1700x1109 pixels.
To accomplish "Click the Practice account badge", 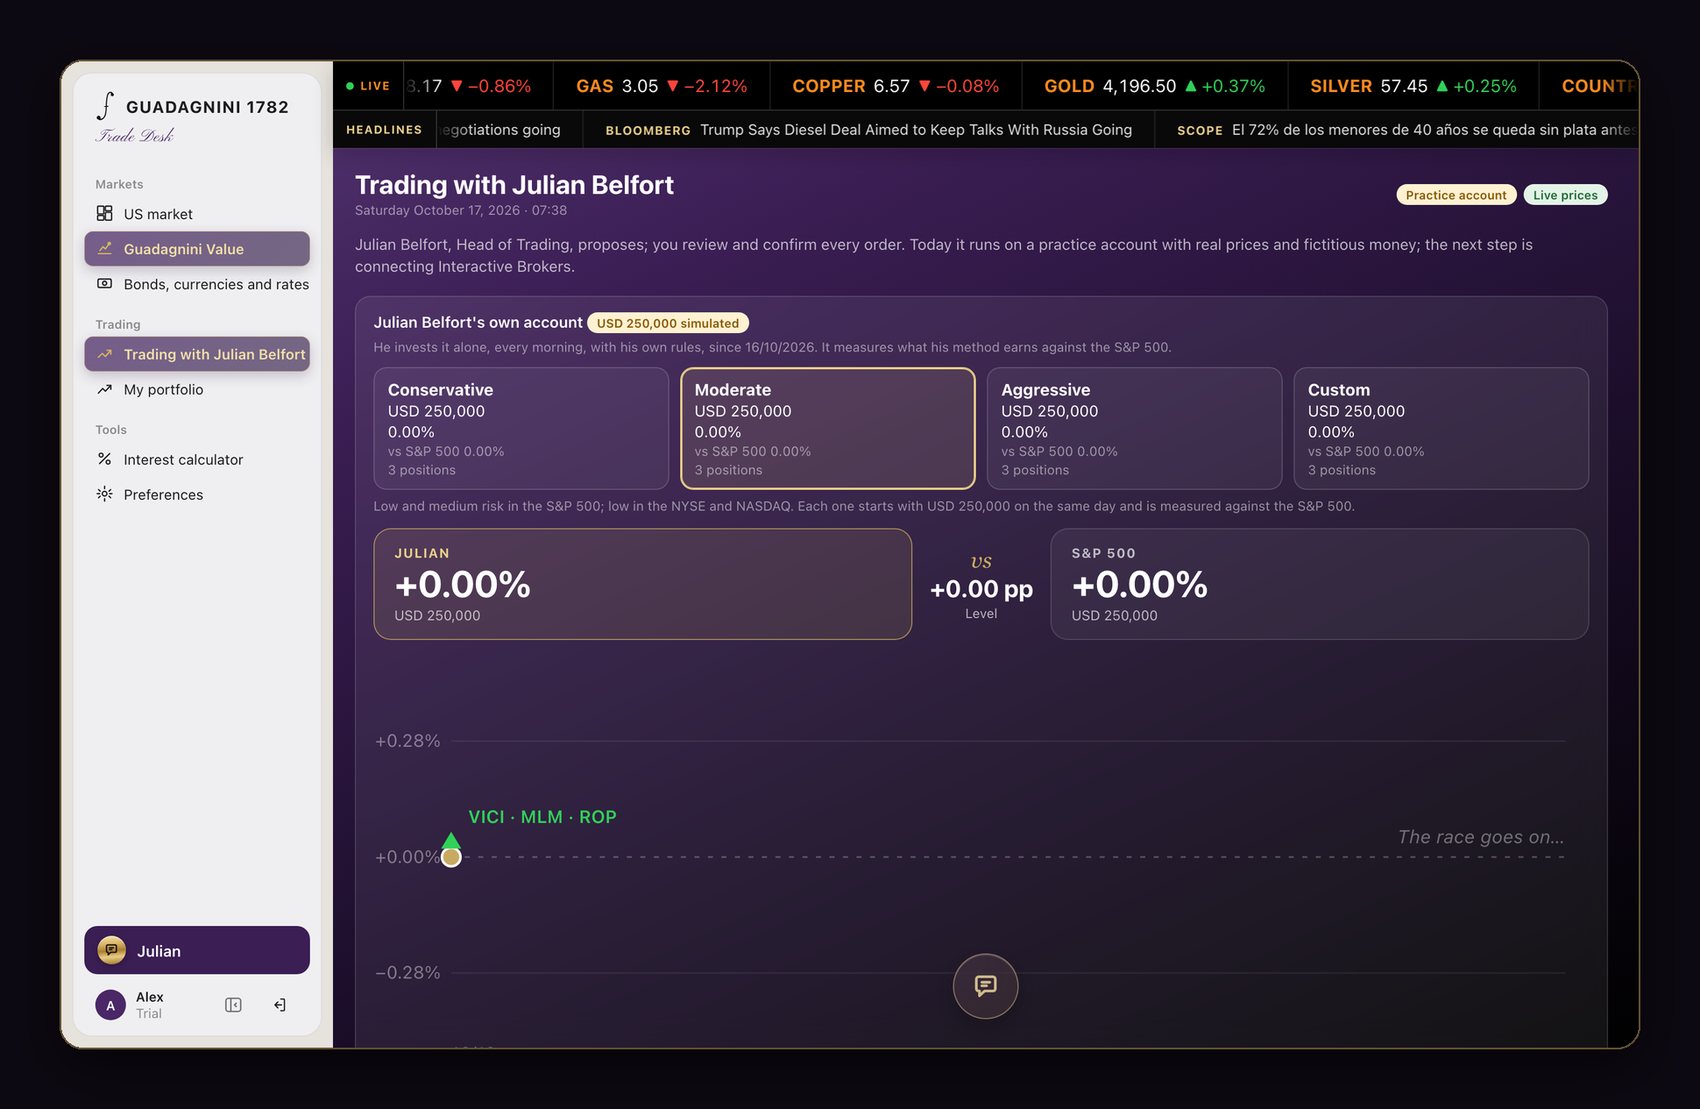I will coord(1456,195).
